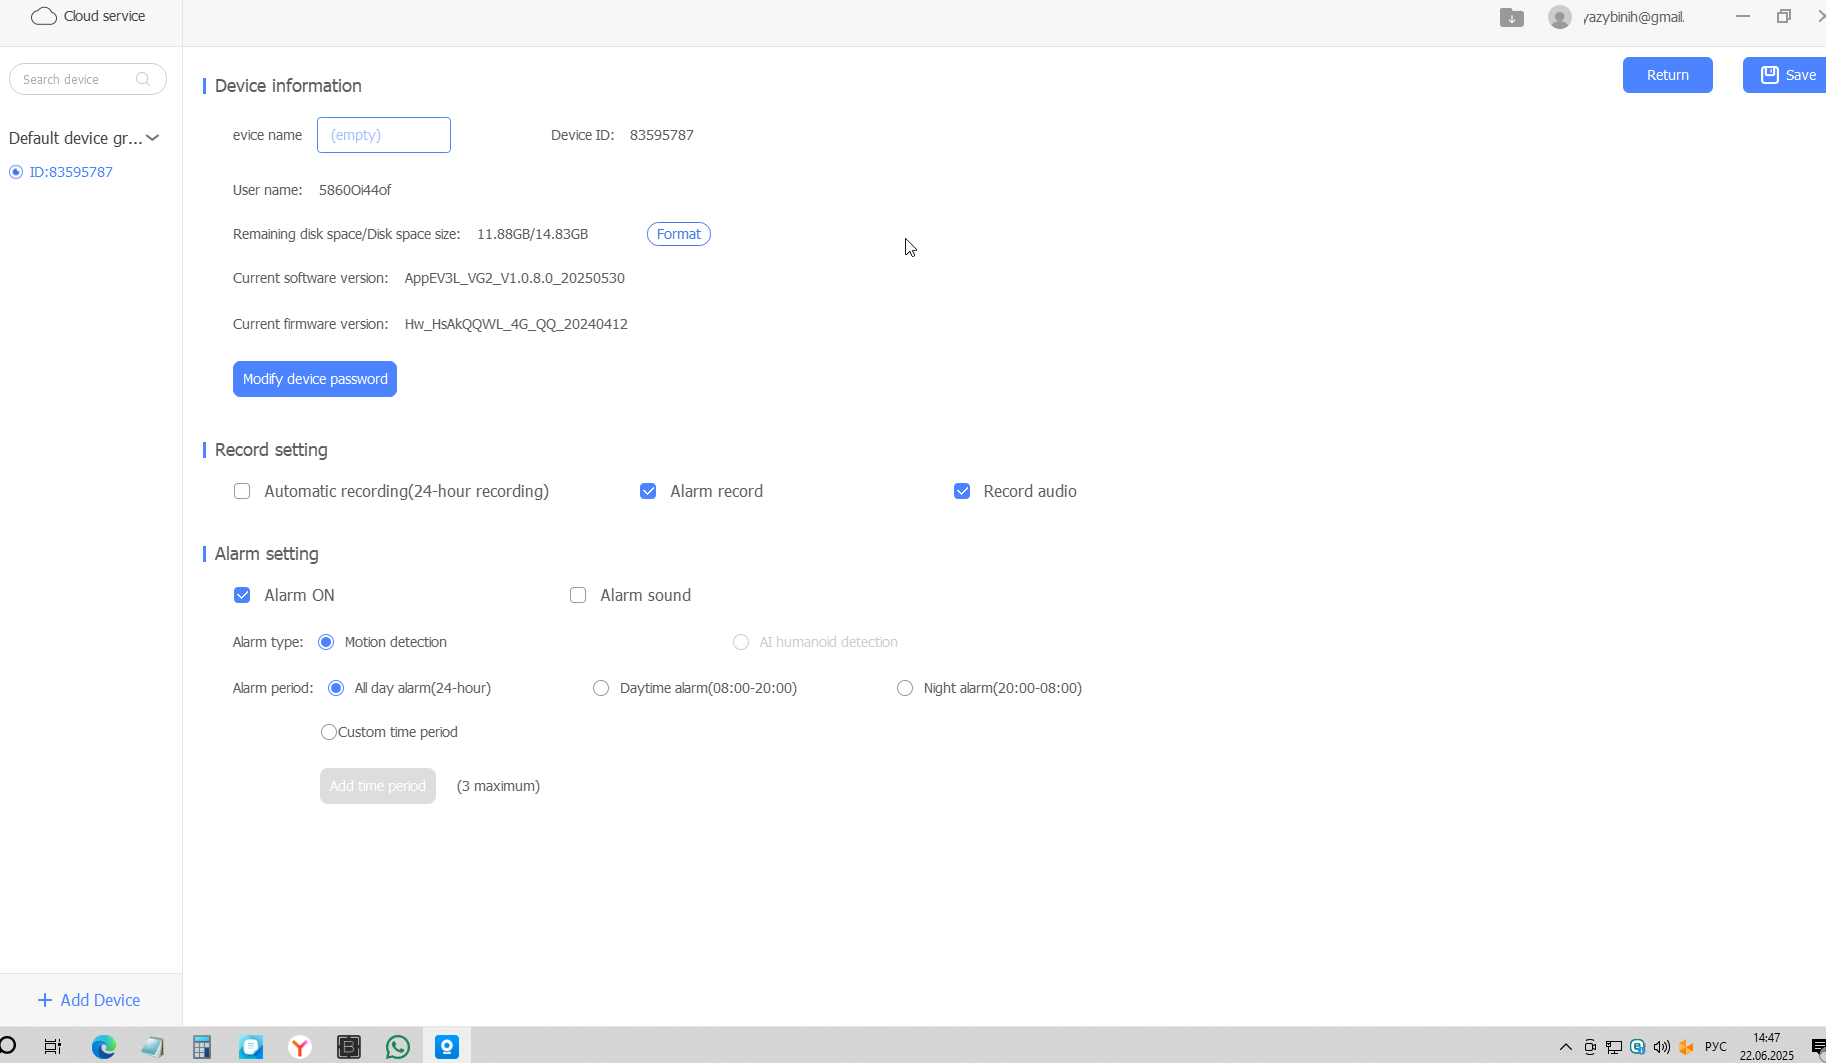
Task: Click the User name value 5860Oi44of
Action: (x=355, y=190)
